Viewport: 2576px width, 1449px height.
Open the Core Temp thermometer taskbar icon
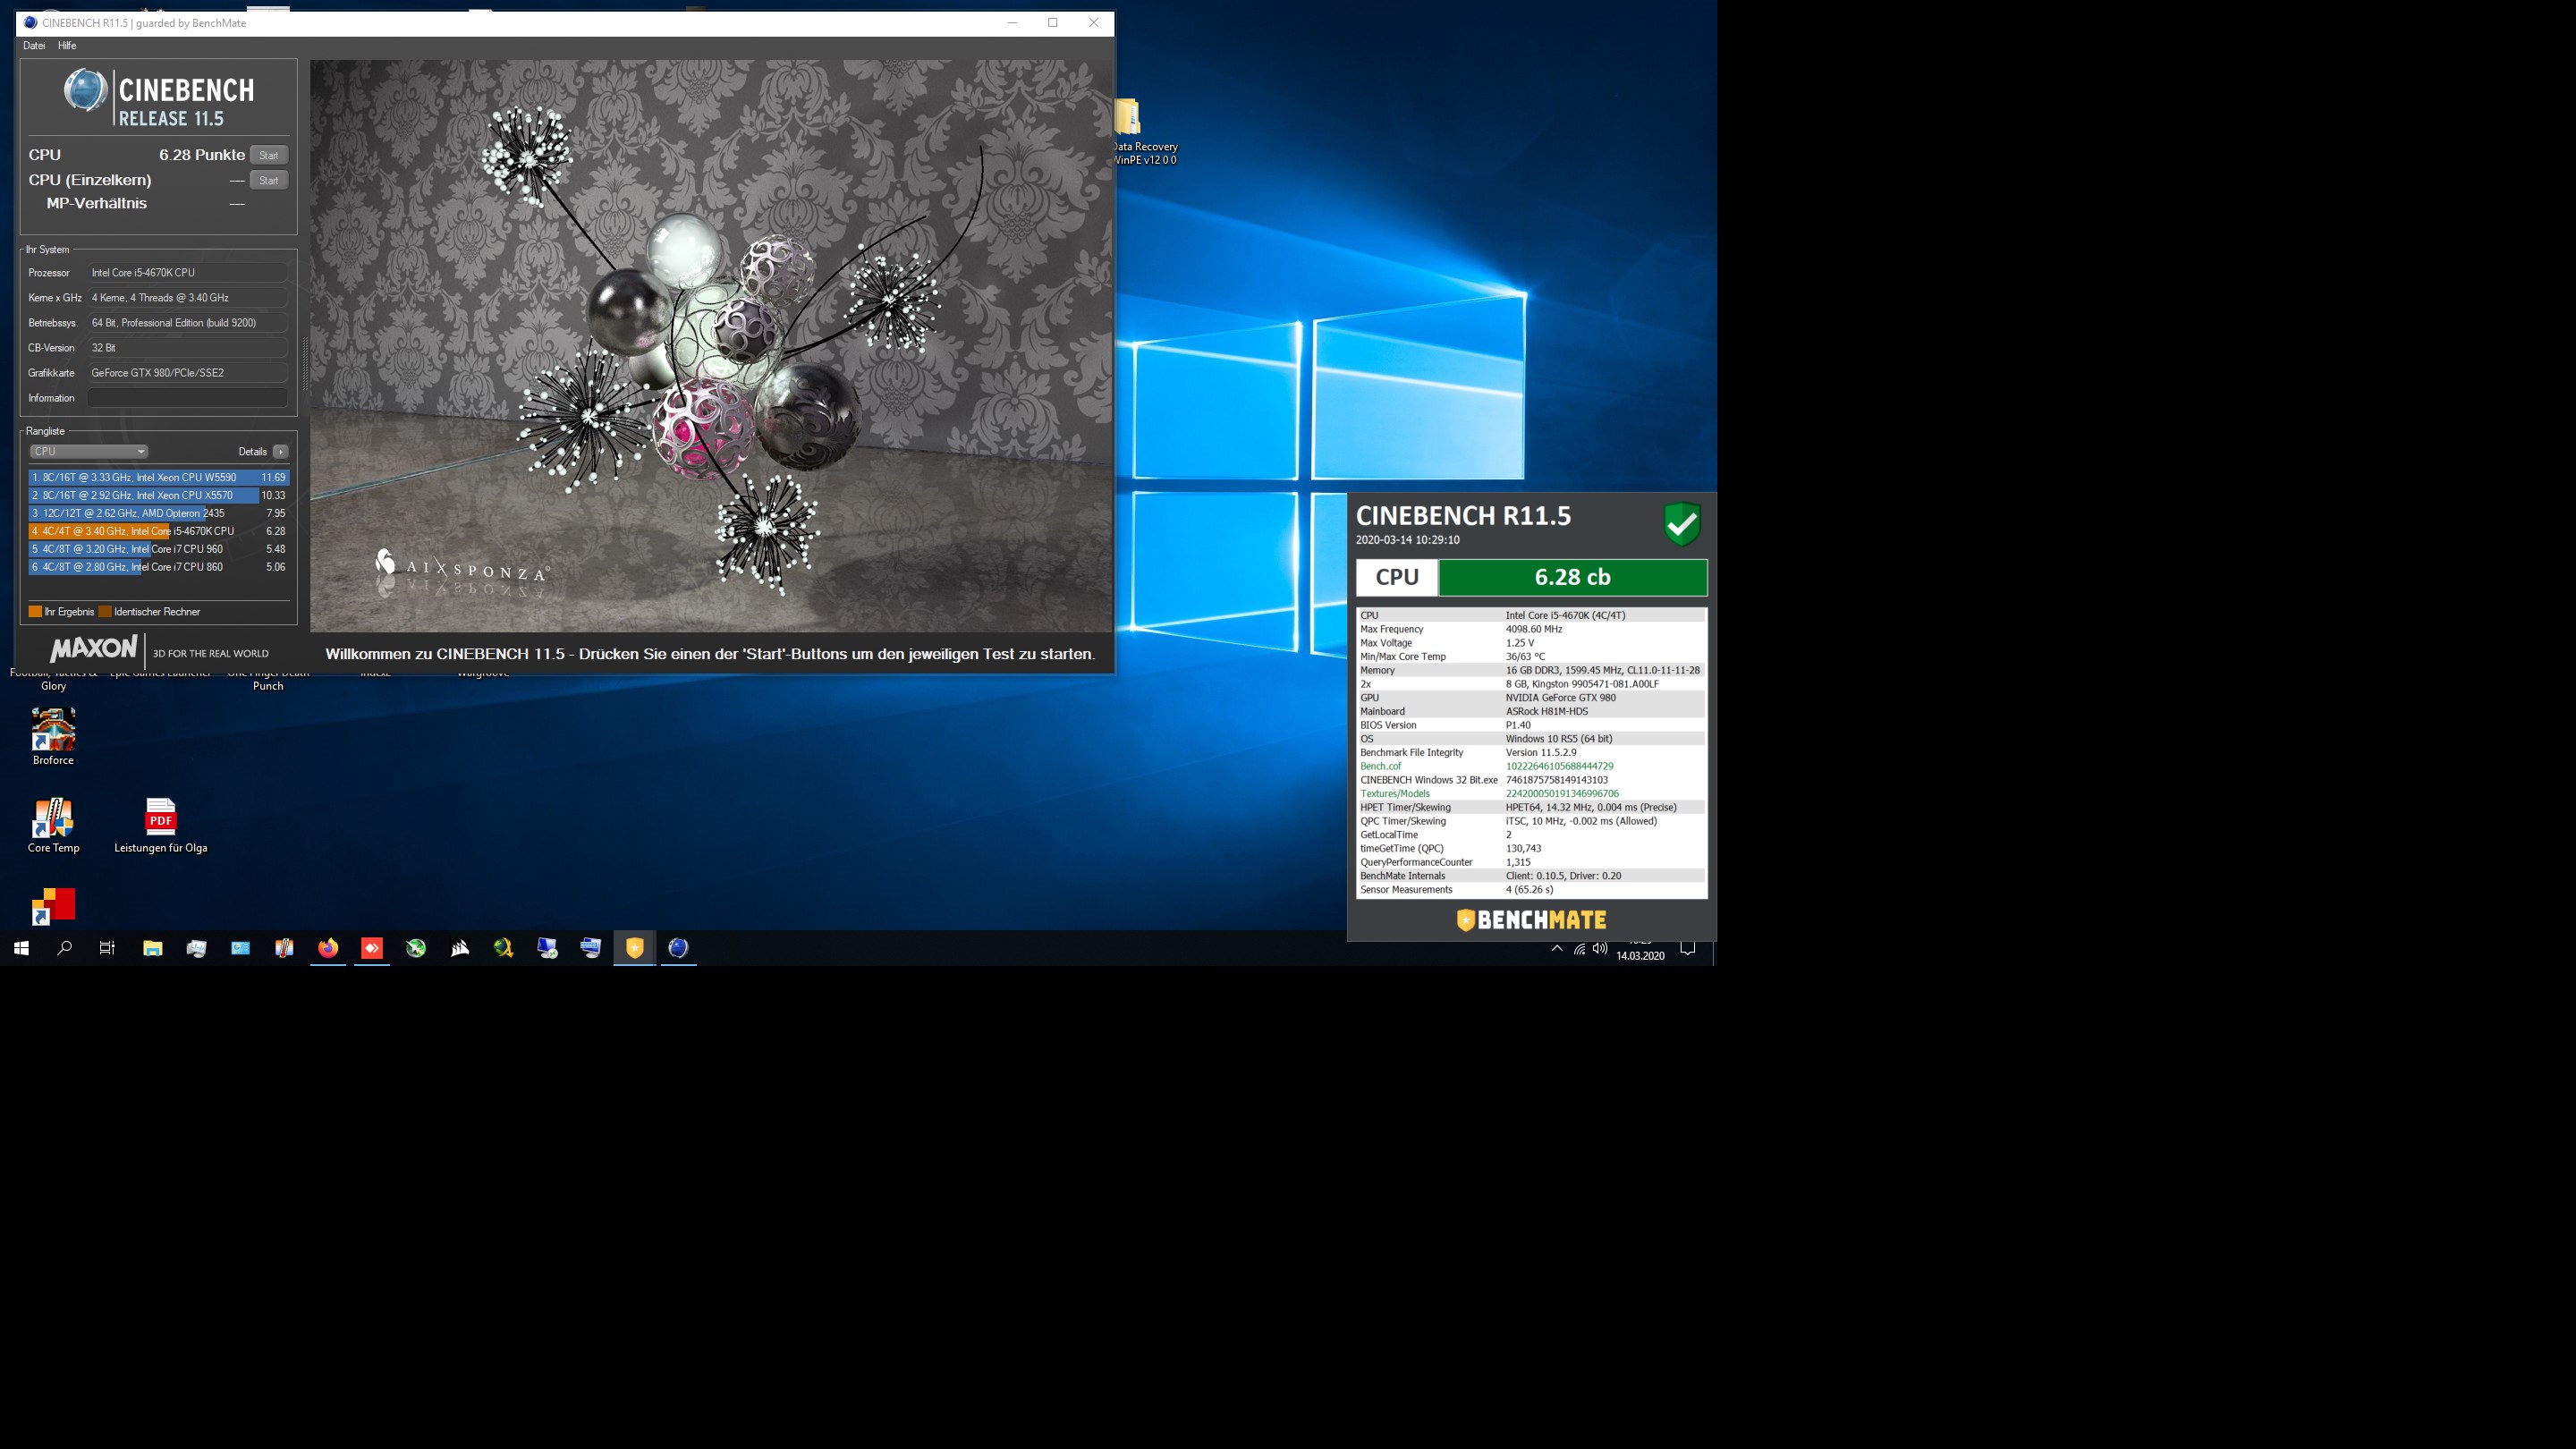[284, 948]
